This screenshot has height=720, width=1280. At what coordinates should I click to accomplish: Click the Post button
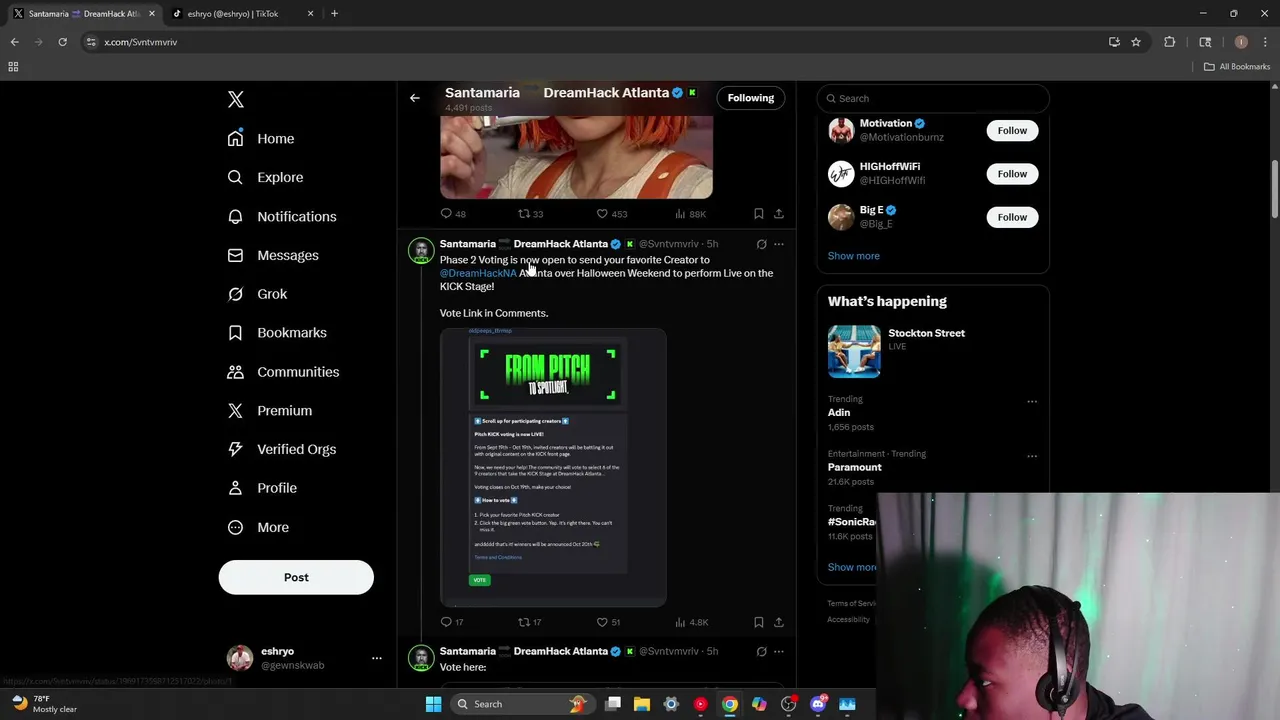coord(296,577)
